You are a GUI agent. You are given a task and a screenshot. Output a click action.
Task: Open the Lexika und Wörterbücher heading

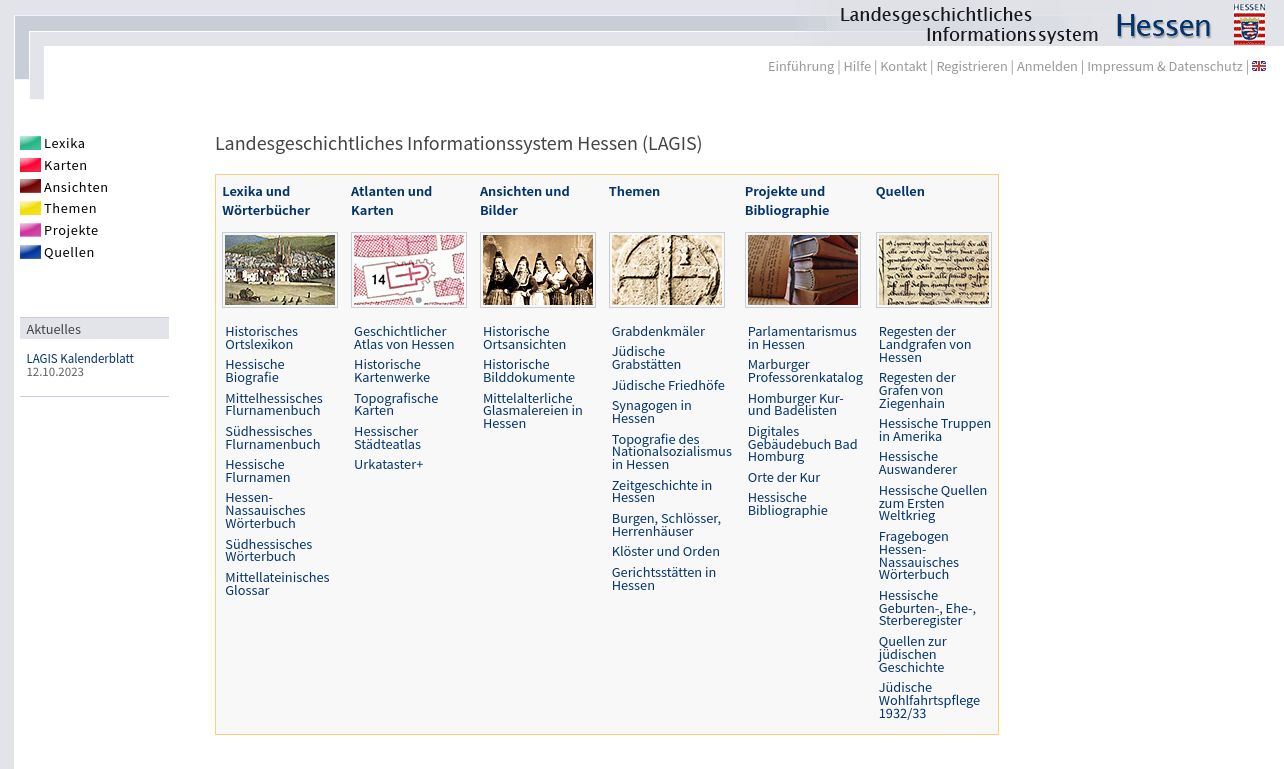coord(266,200)
